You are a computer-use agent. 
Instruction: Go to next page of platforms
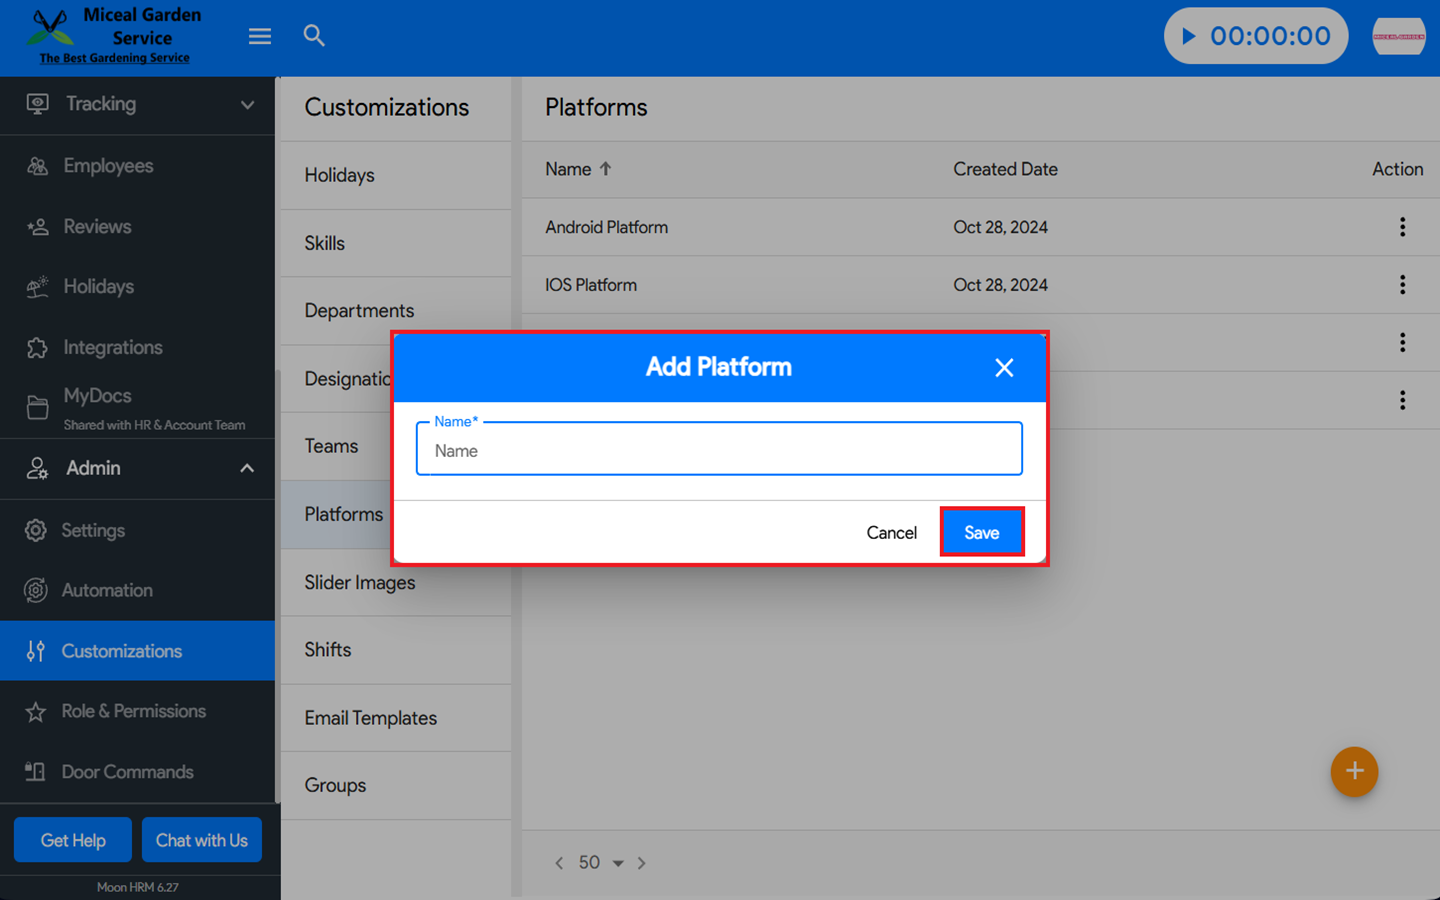pyautogui.click(x=642, y=863)
